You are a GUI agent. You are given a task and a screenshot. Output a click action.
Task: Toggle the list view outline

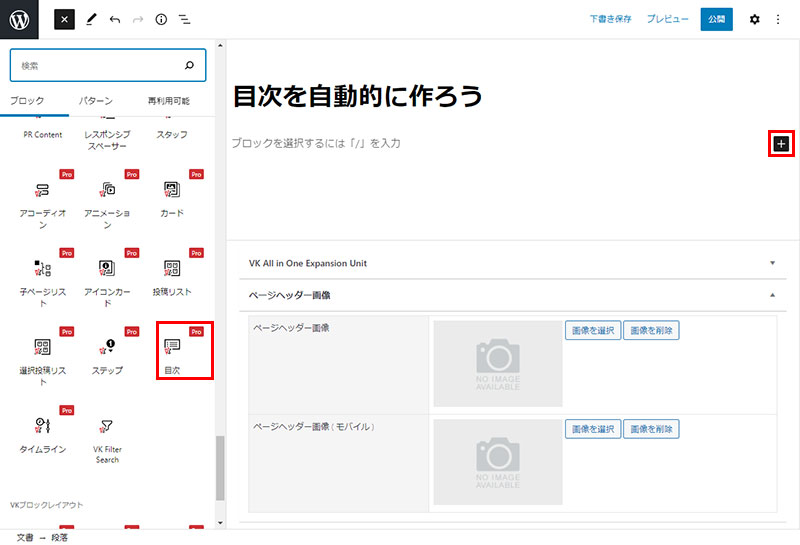click(185, 19)
